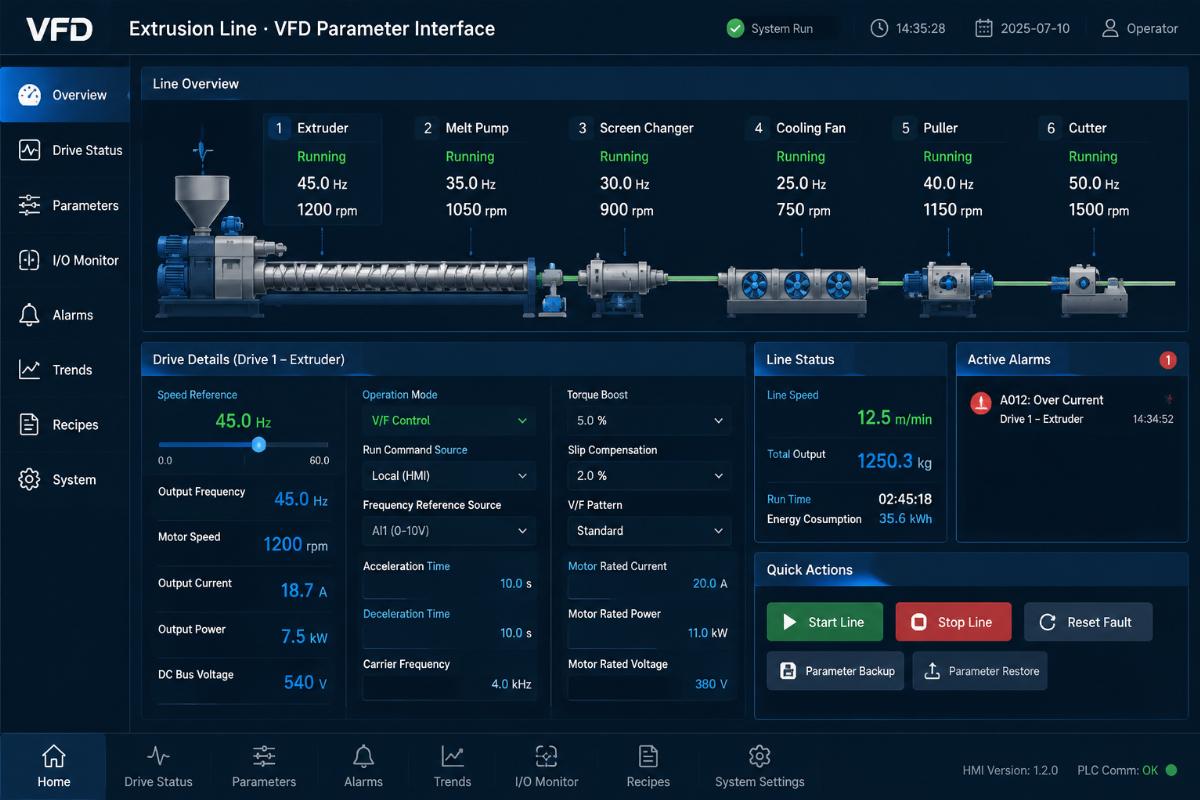Image resolution: width=1200 pixels, height=800 pixels.
Task: Select bottom bar Parameters sliders icon
Action: 264,756
